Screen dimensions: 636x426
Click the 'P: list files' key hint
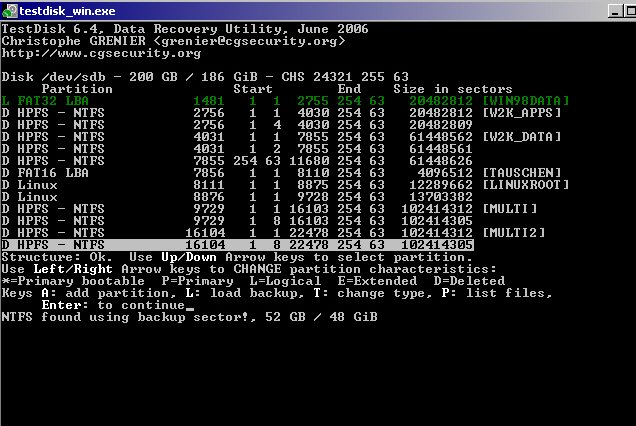pos(497,293)
